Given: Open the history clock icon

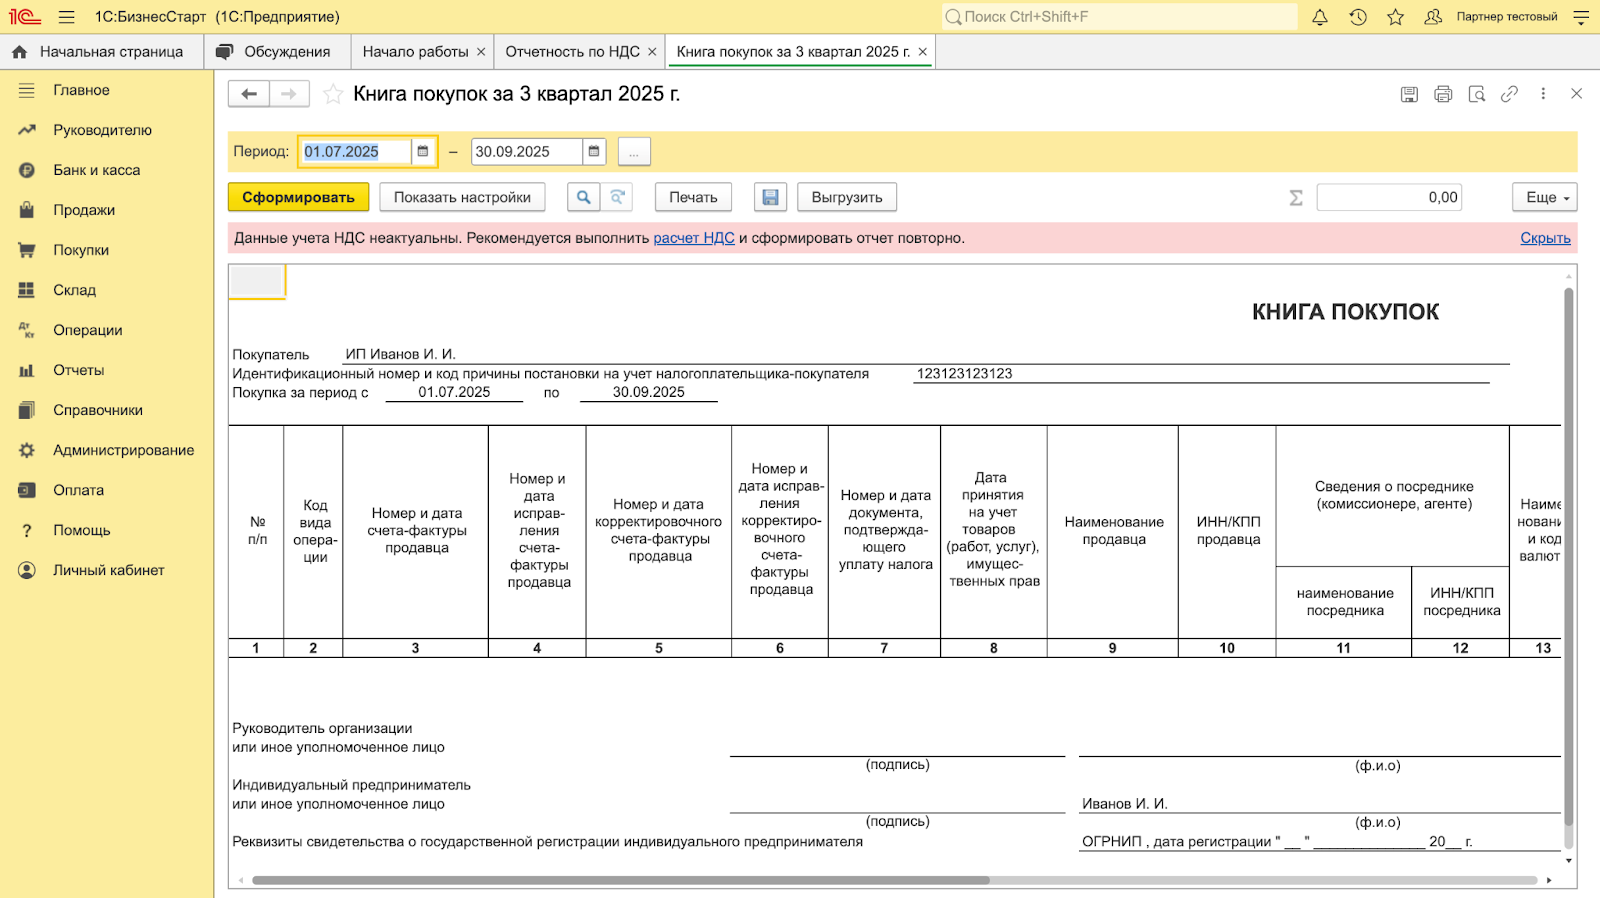Looking at the screenshot, I should pyautogui.click(x=1358, y=17).
